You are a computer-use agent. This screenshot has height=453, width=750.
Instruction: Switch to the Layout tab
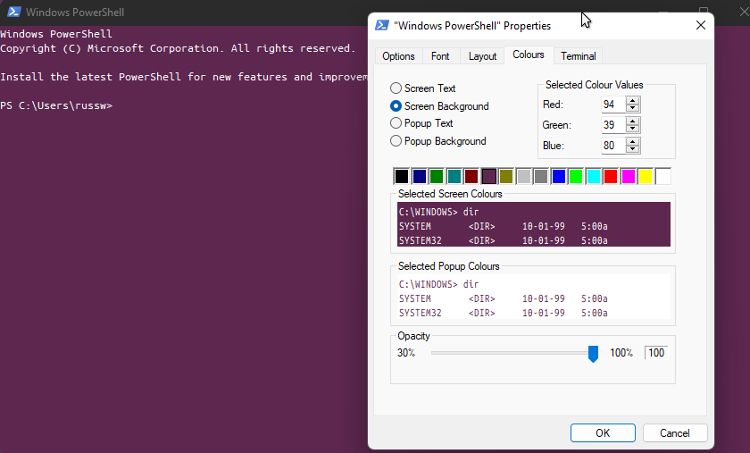pyautogui.click(x=482, y=56)
